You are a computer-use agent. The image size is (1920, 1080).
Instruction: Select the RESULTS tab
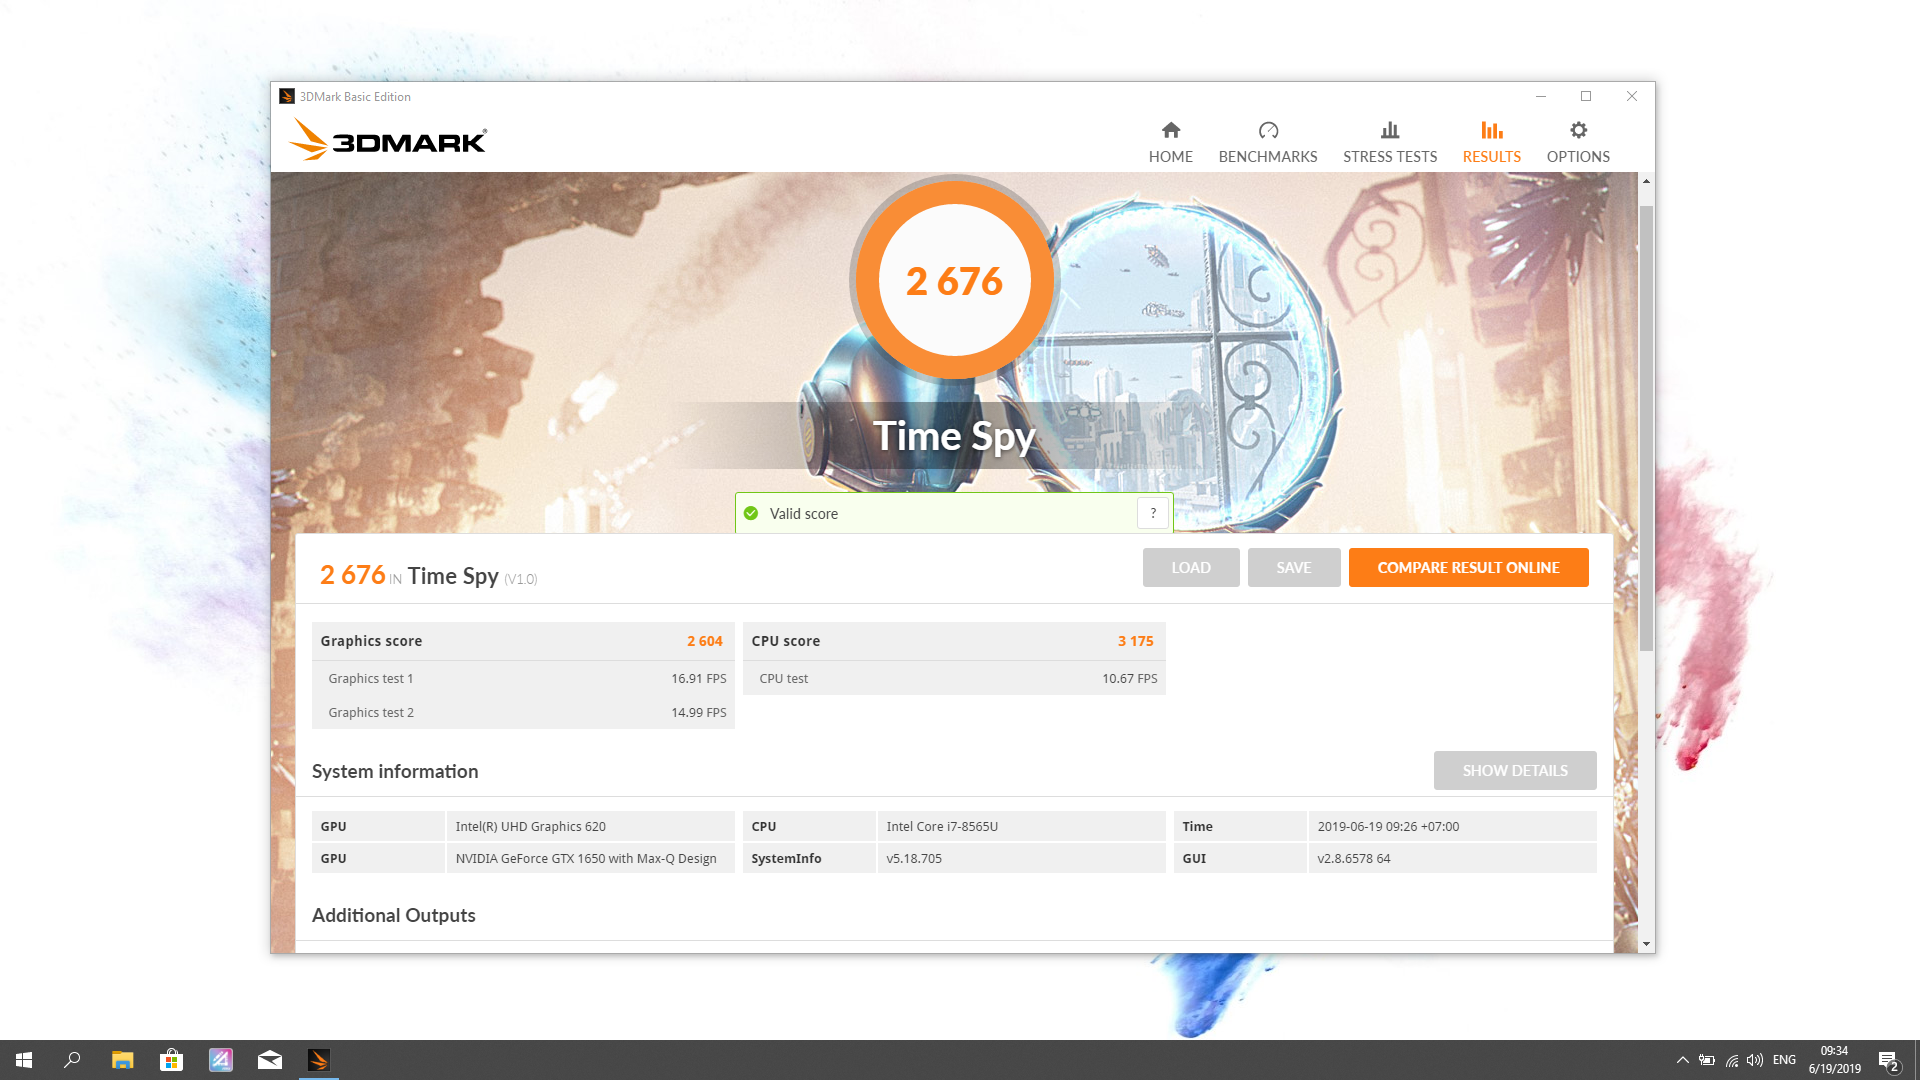[x=1491, y=142]
